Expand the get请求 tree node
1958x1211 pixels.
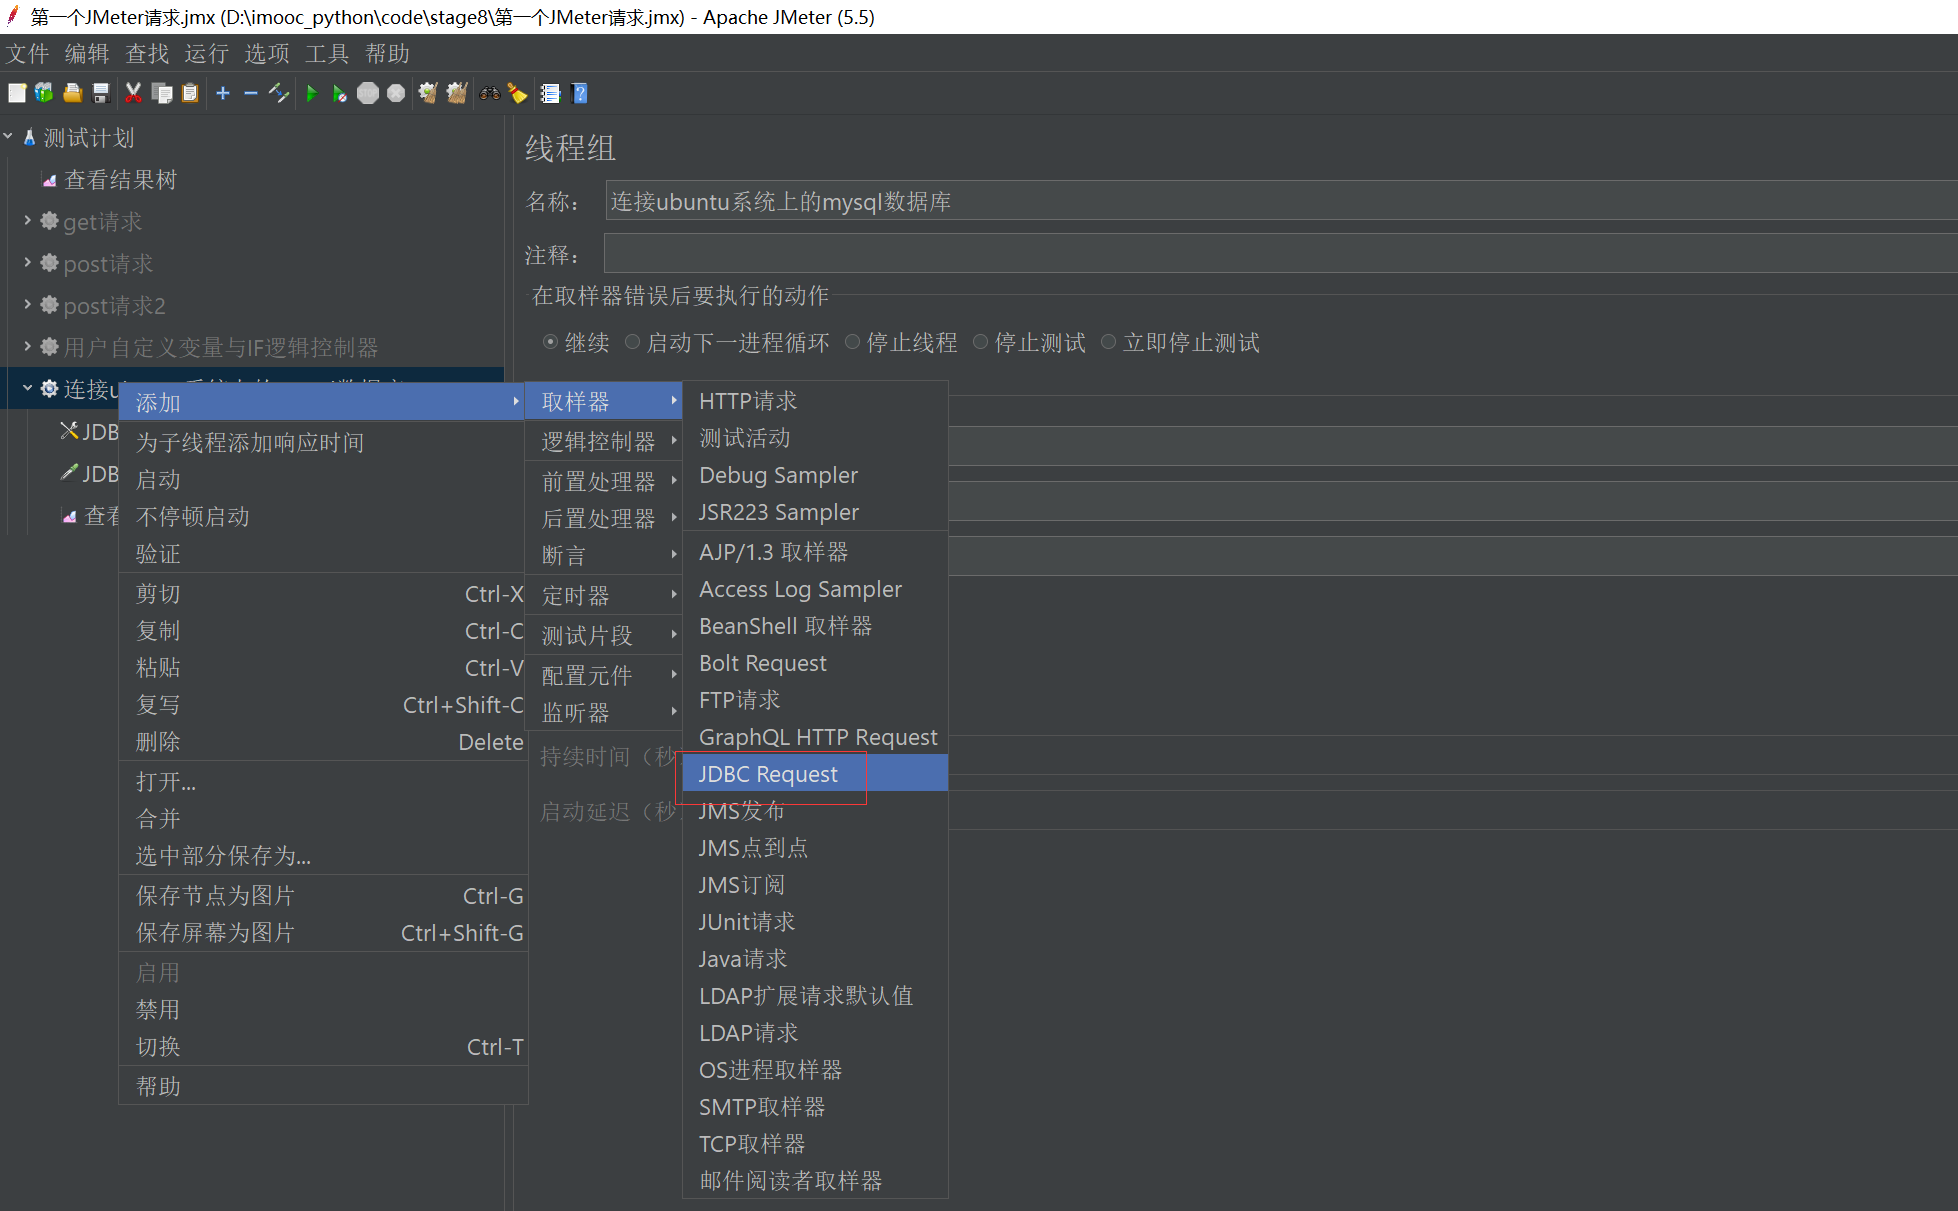click(x=27, y=221)
